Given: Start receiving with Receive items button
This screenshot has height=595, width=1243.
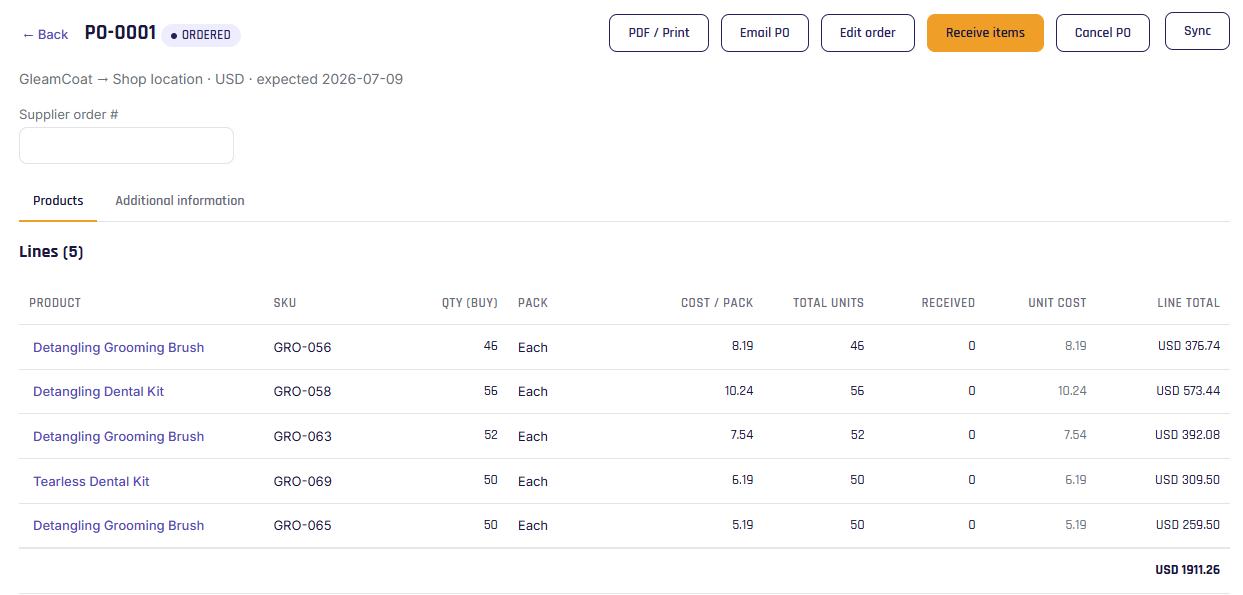Looking at the screenshot, I should tap(985, 32).
